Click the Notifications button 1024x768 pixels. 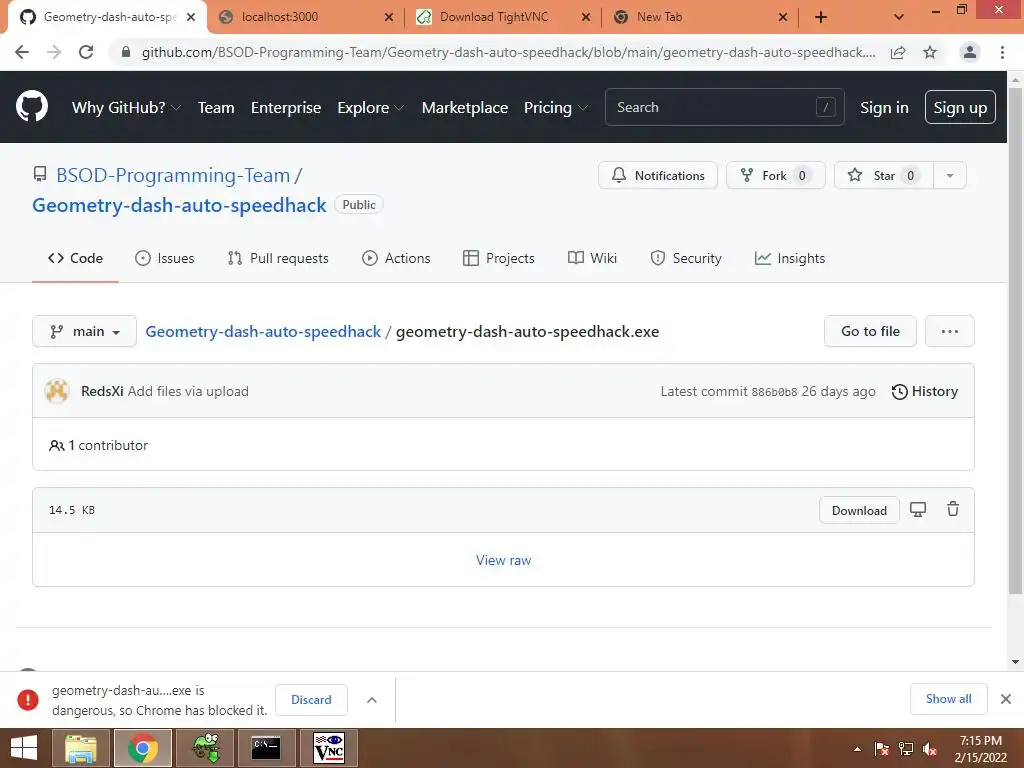(658, 175)
